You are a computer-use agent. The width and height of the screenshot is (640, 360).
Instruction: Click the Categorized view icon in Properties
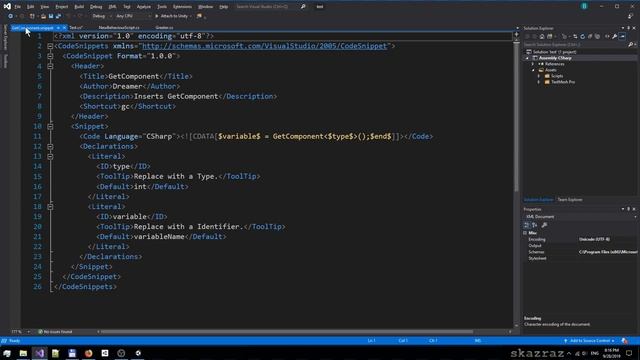pyautogui.click(x=527, y=225)
